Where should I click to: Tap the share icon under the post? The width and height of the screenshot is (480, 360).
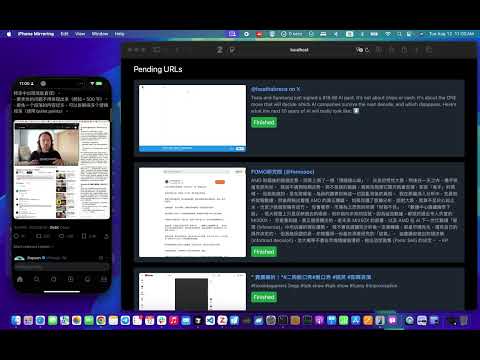click(106, 236)
